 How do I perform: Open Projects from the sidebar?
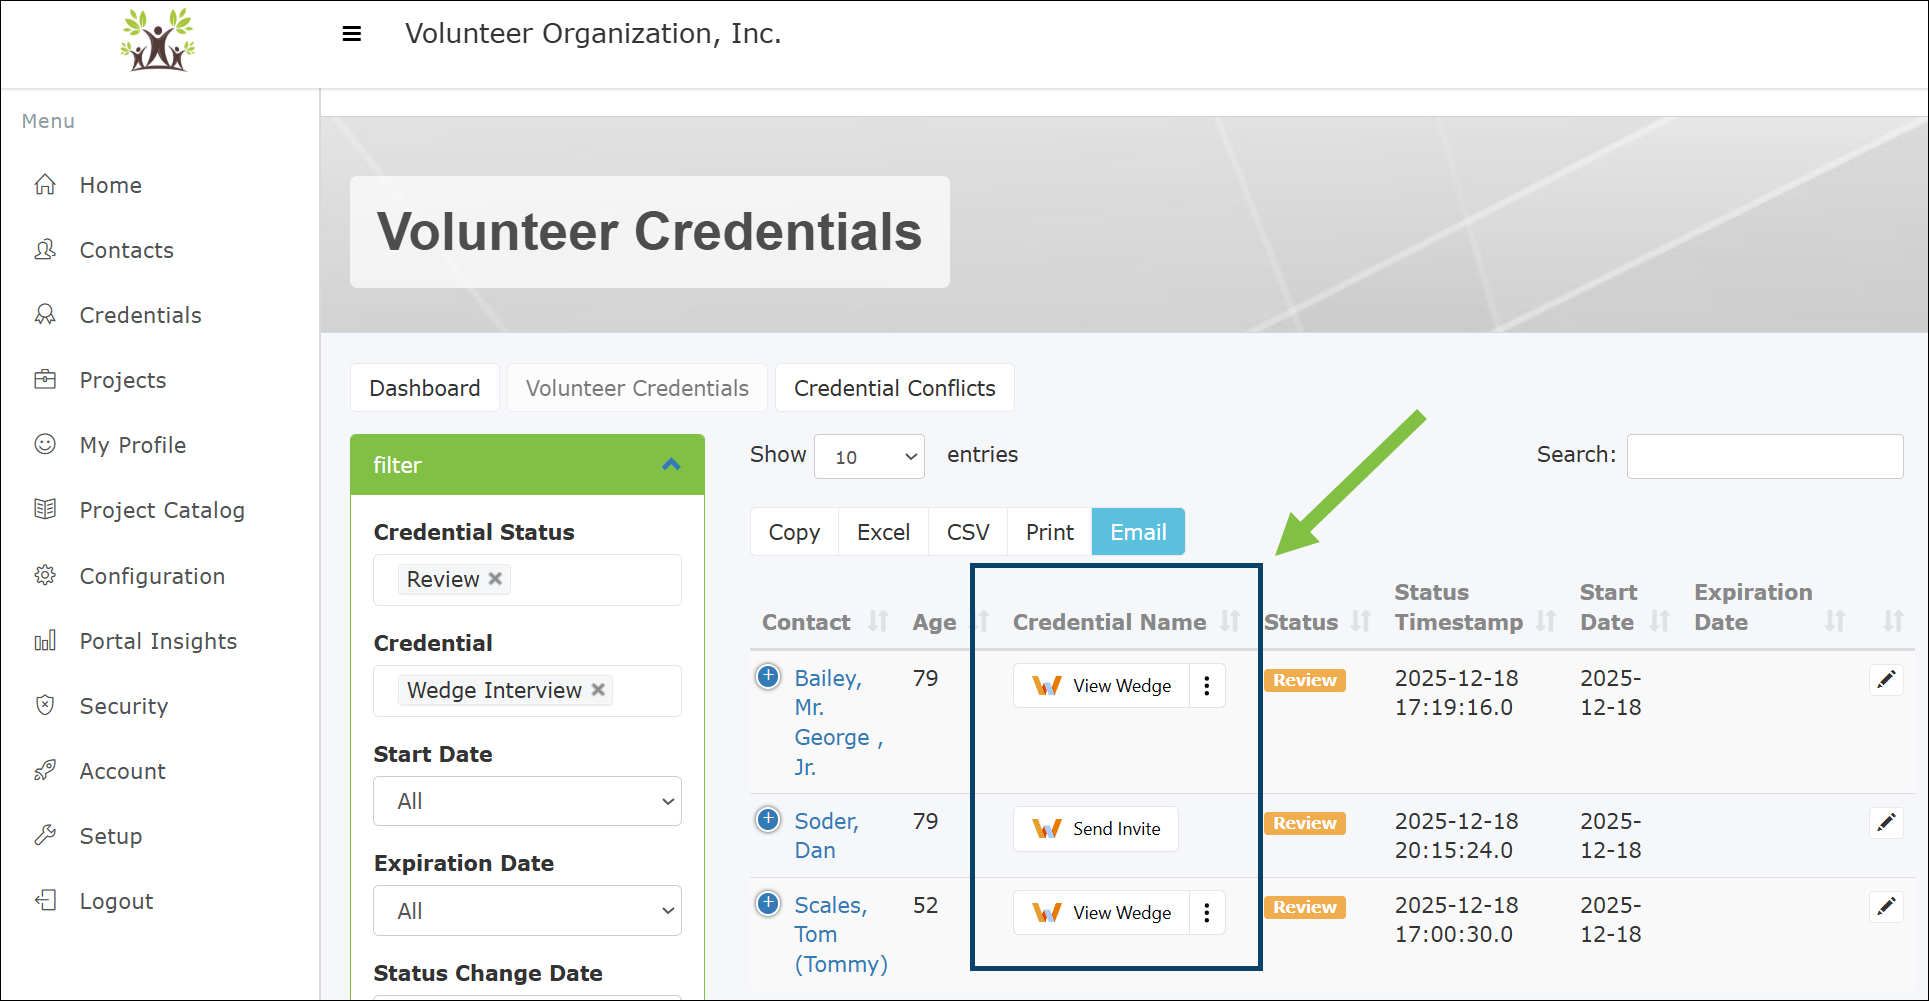[x=122, y=380]
